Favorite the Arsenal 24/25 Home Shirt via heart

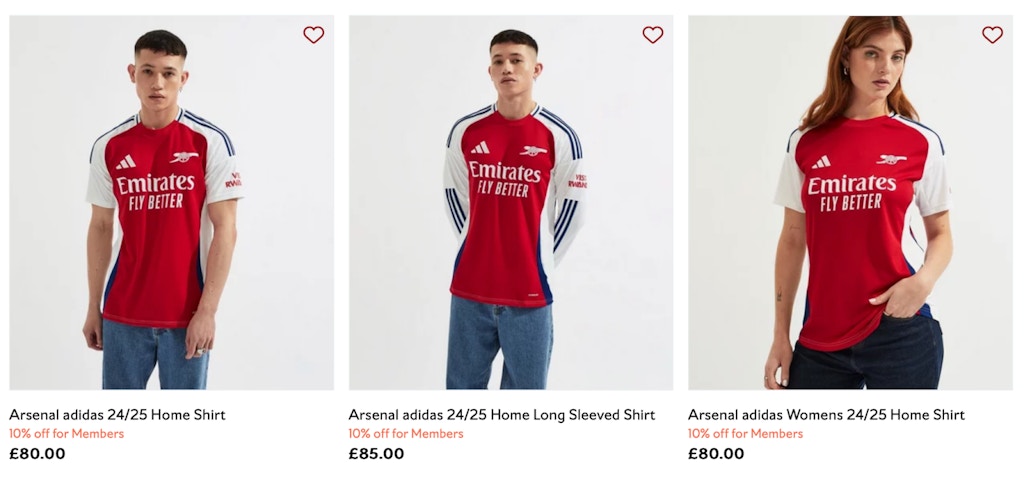coord(314,35)
